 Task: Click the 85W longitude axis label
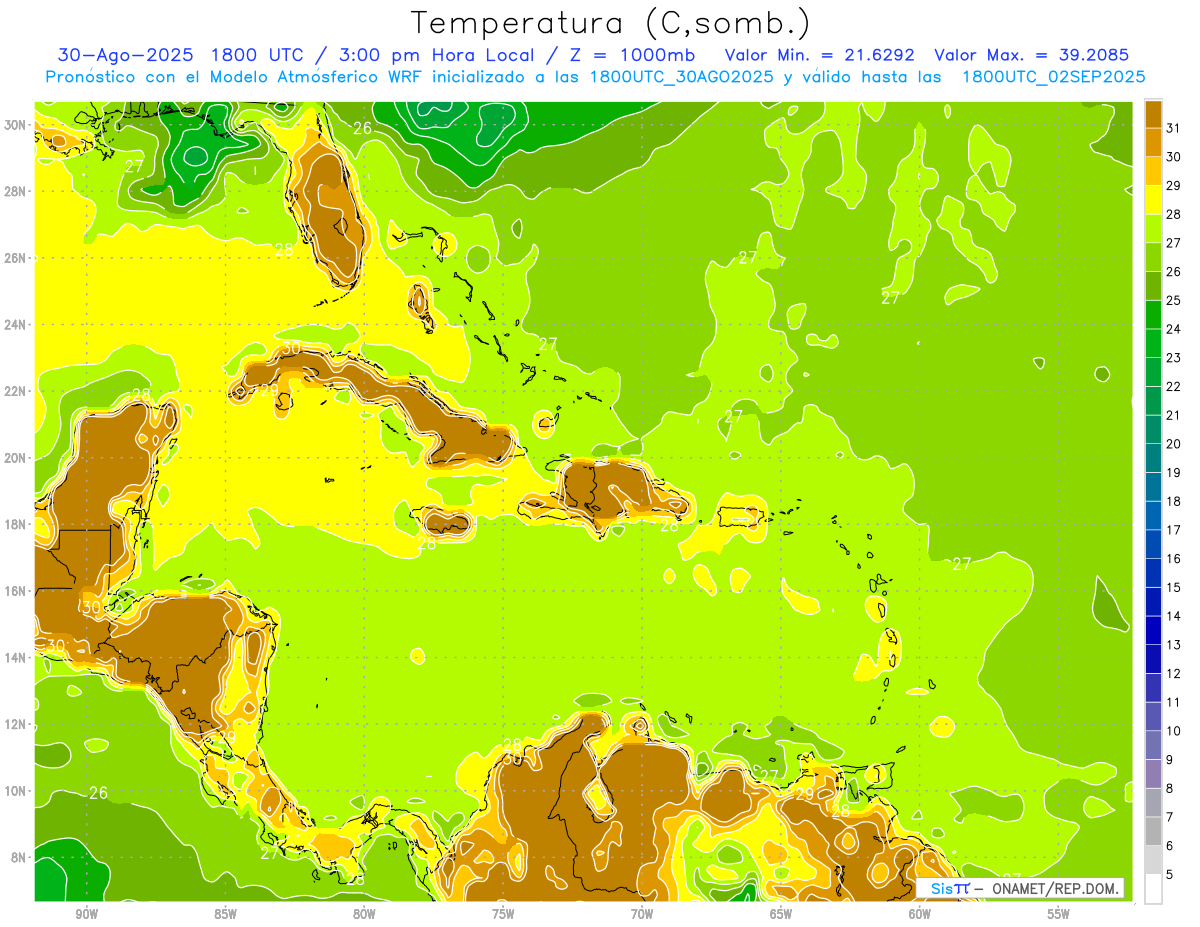click(225, 914)
